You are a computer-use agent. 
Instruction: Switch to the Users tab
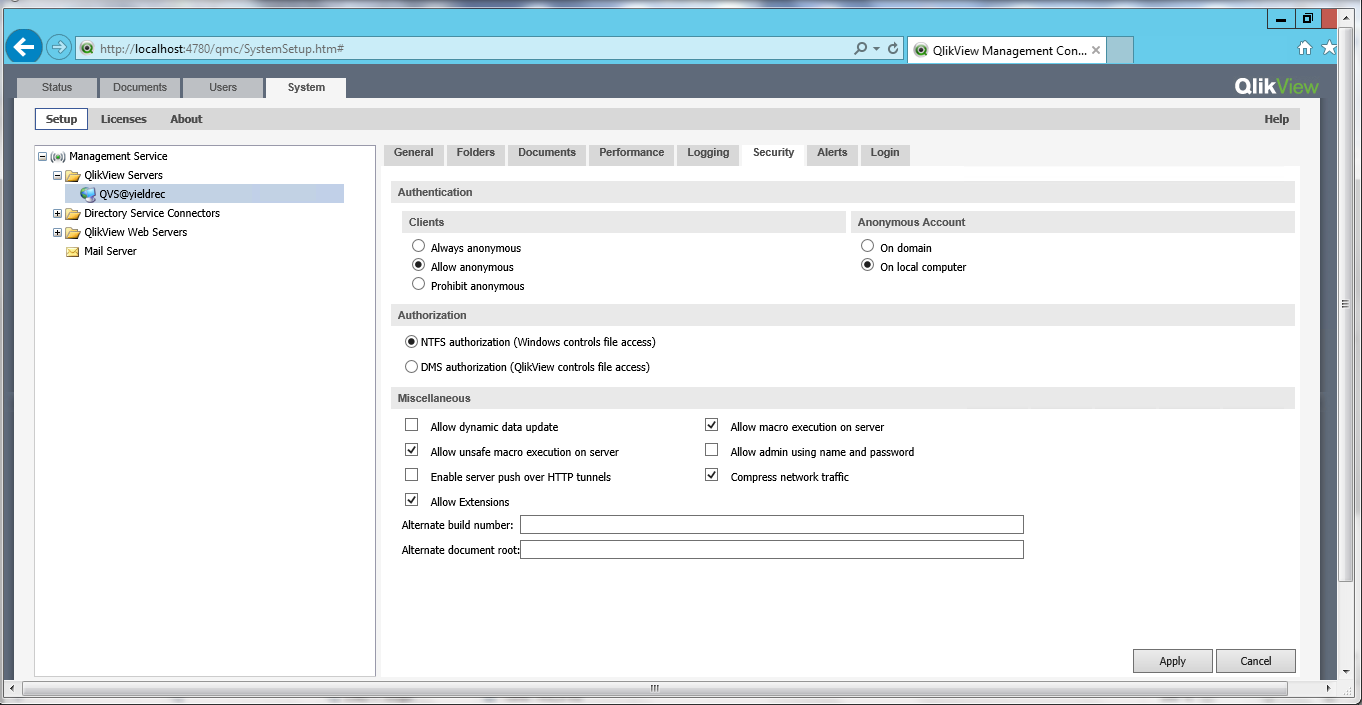click(x=223, y=87)
